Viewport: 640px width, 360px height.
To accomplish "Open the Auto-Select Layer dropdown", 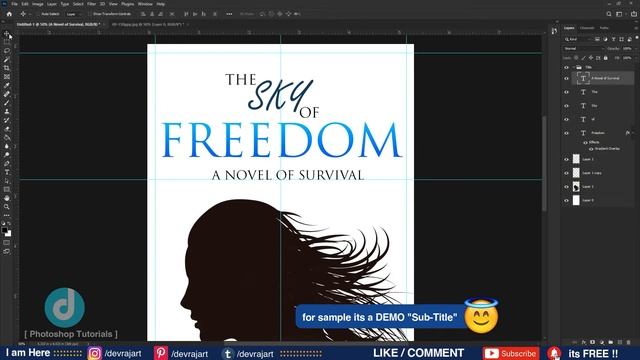I will 73,14.
